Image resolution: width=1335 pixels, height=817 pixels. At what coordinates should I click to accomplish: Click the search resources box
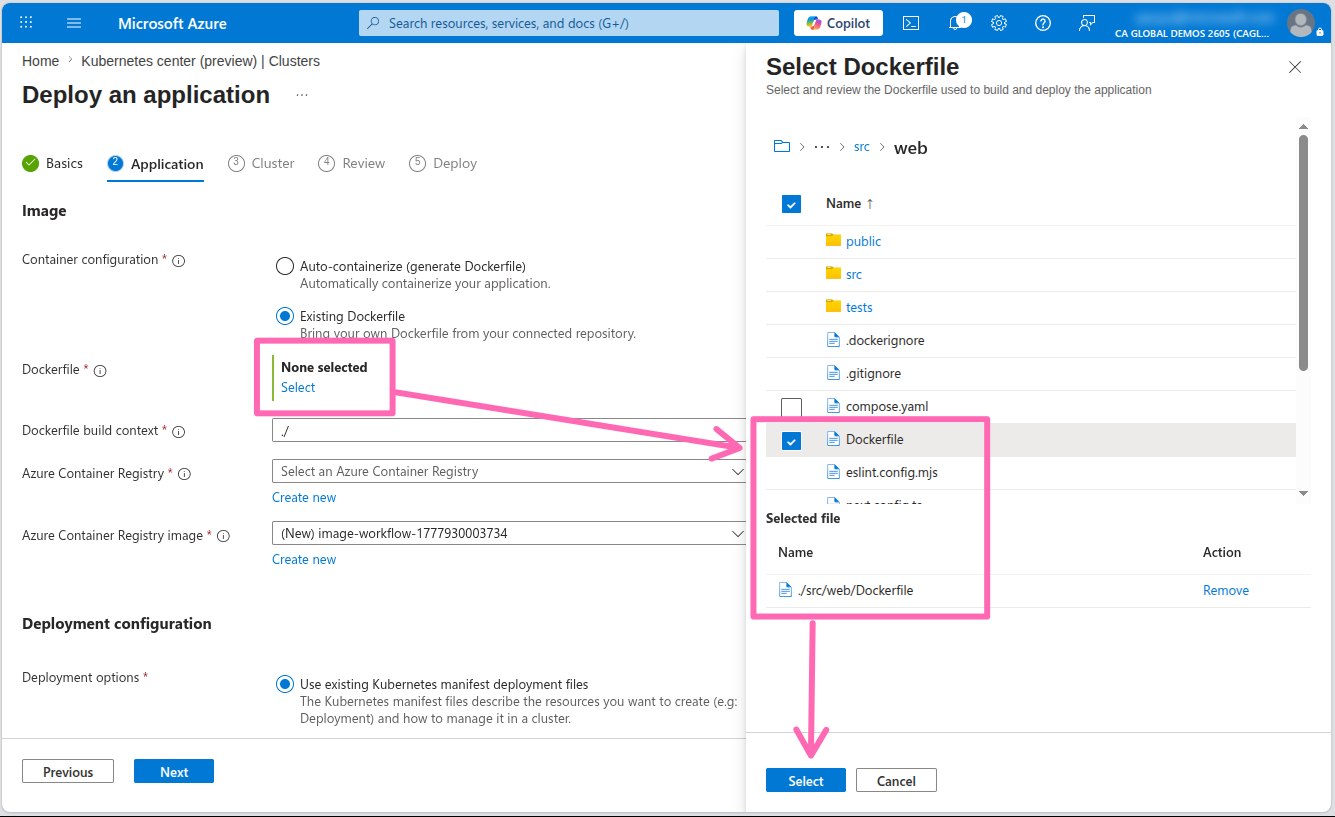[569, 23]
